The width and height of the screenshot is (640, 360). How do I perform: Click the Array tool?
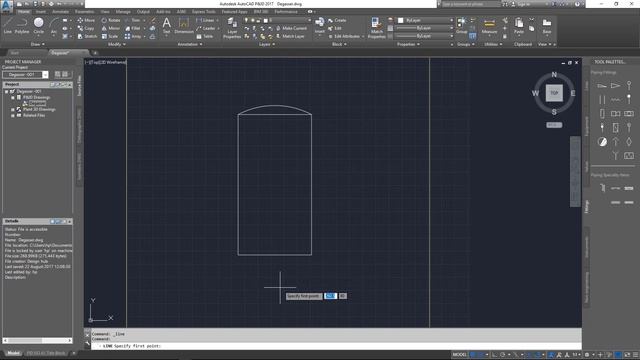click(133, 36)
